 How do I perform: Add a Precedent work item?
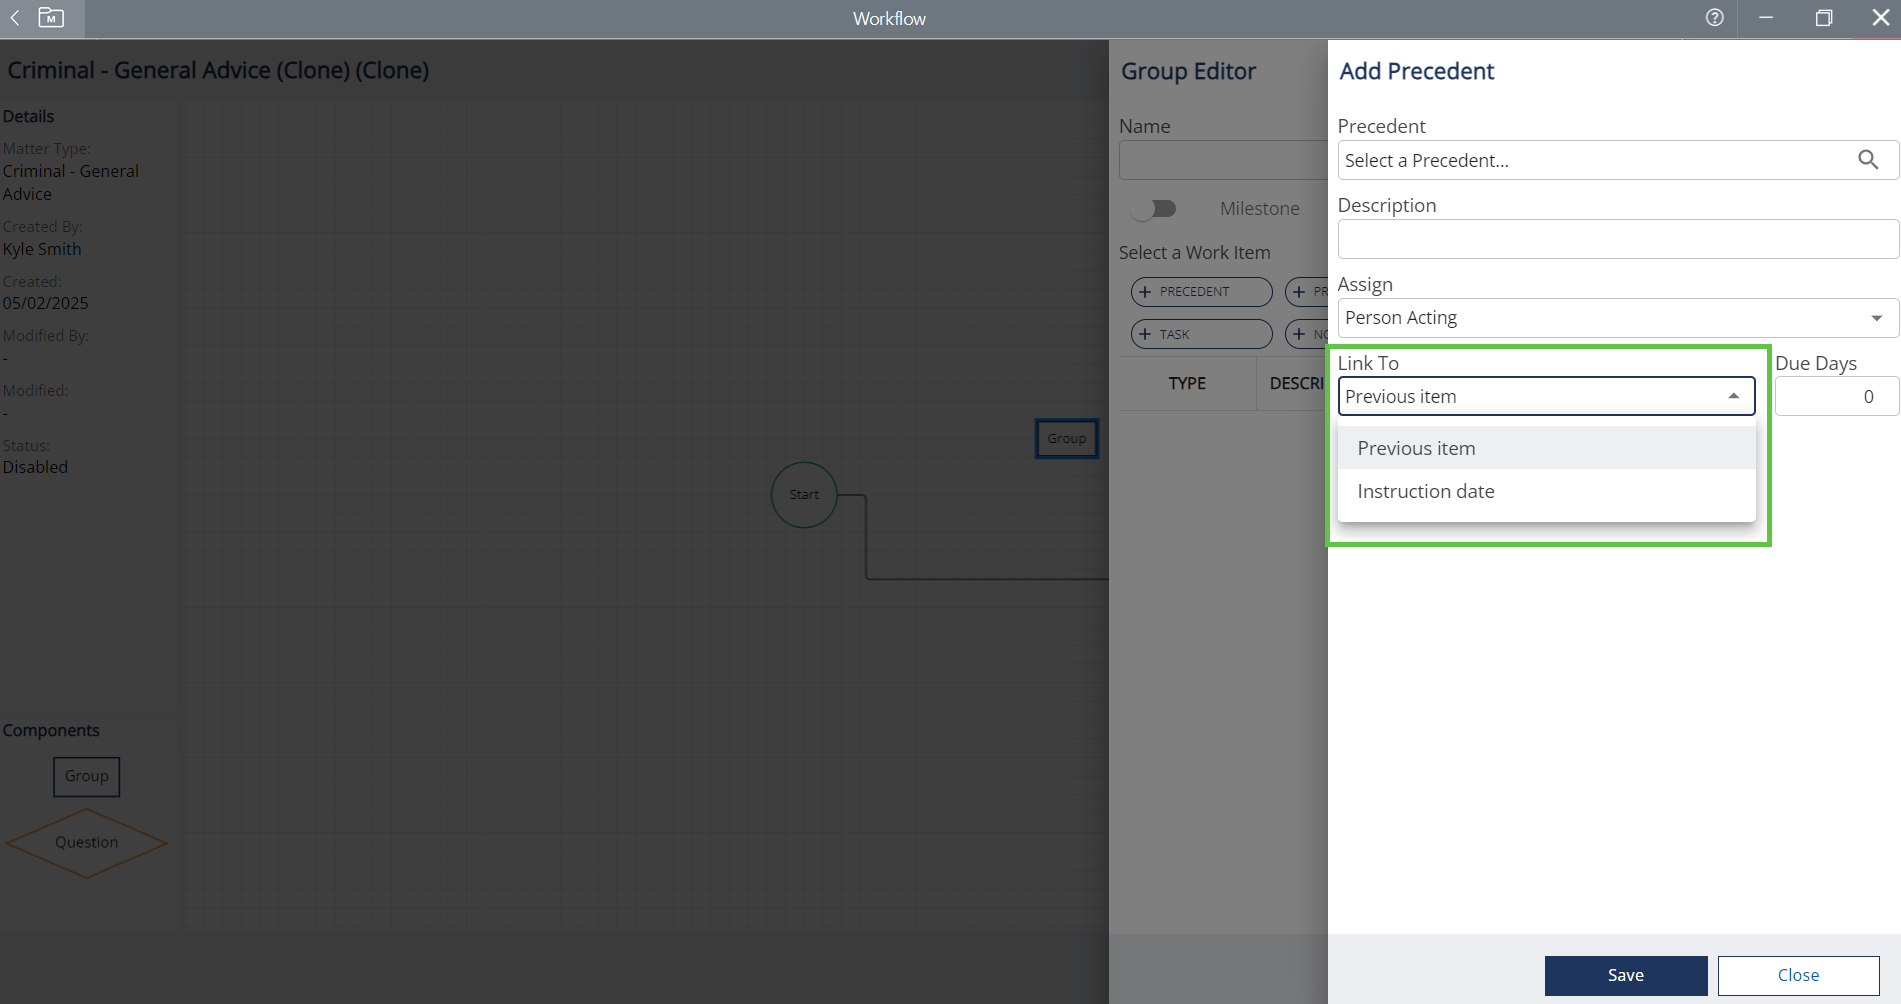(x=1201, y=292)
